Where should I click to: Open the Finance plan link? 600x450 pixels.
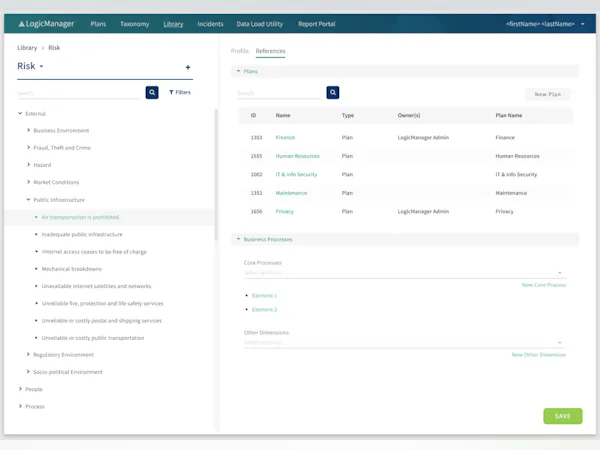[x=285, y=137]
